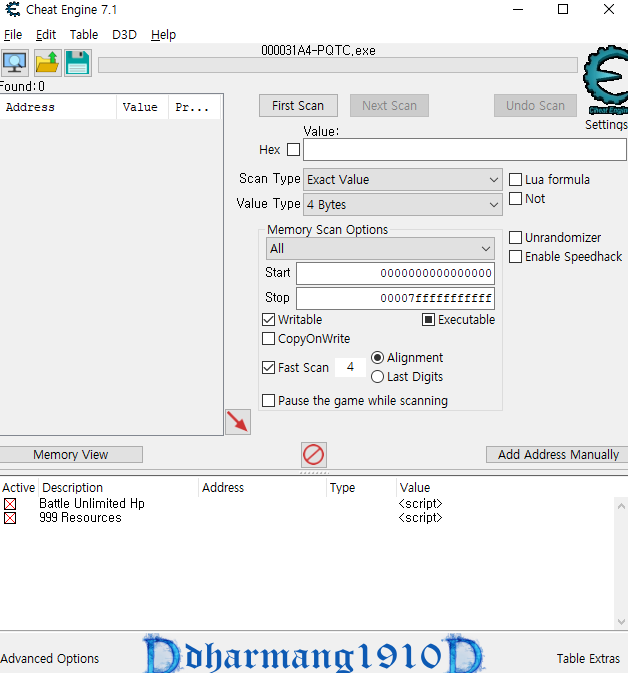
Task: Click the Fast Scan alignment value field
Action: coord(350,367)
